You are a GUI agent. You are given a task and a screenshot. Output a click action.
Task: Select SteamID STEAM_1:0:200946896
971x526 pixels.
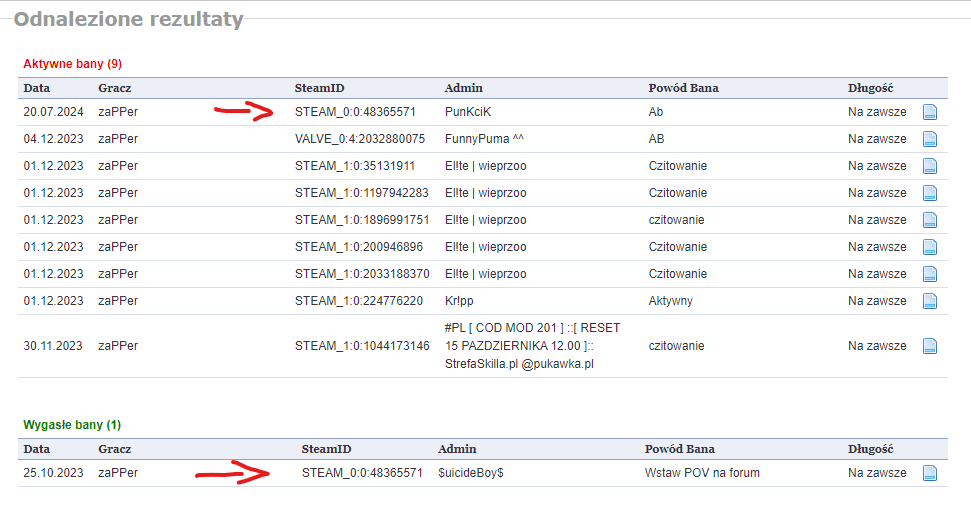click(x=359, y=247)
